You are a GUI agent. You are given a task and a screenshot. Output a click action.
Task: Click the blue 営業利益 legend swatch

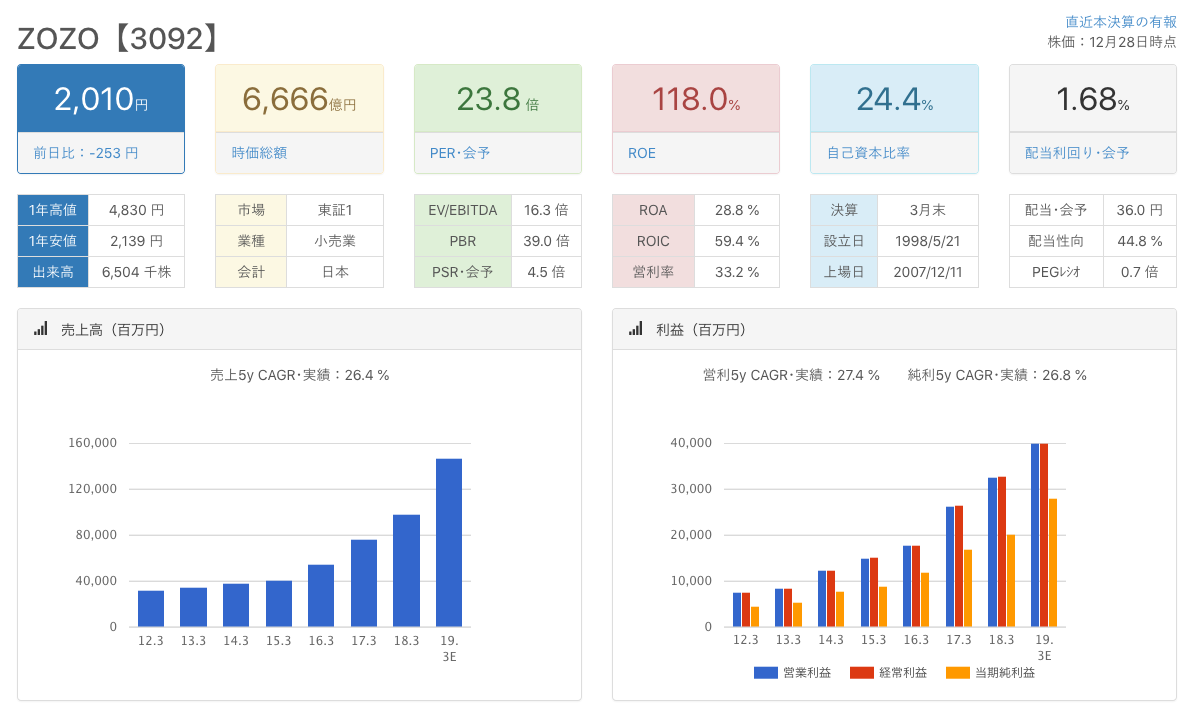pyautogui.click(x=765, y=673)
